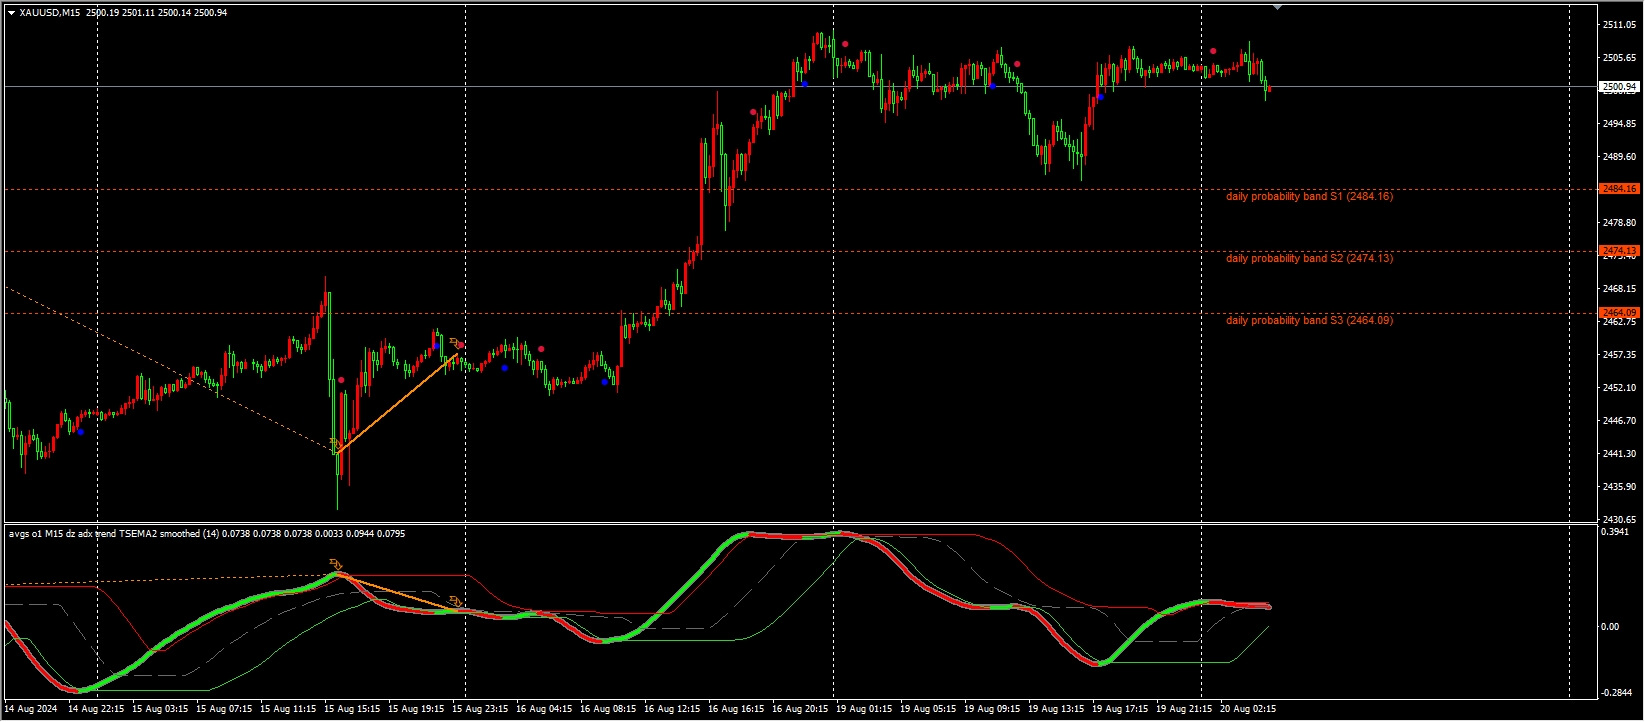
Task: Select the orange arrow at price trendline's upper end
Action: click(x=456, y=343)
